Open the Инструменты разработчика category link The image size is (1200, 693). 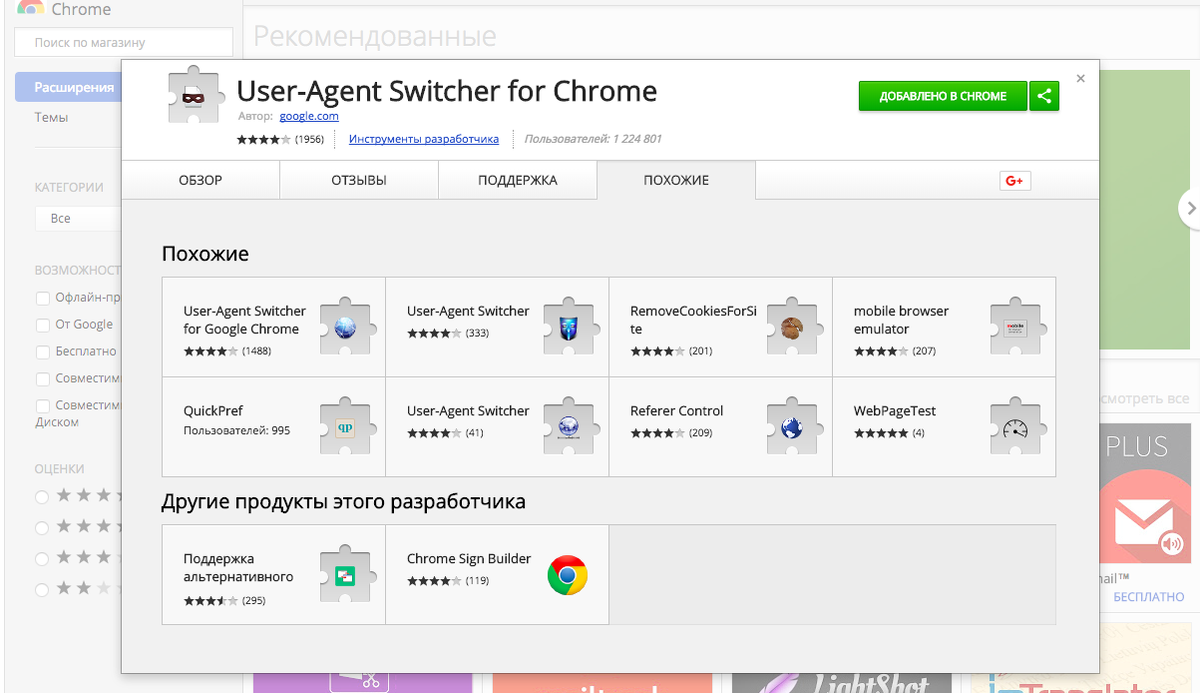pos(424,139)
